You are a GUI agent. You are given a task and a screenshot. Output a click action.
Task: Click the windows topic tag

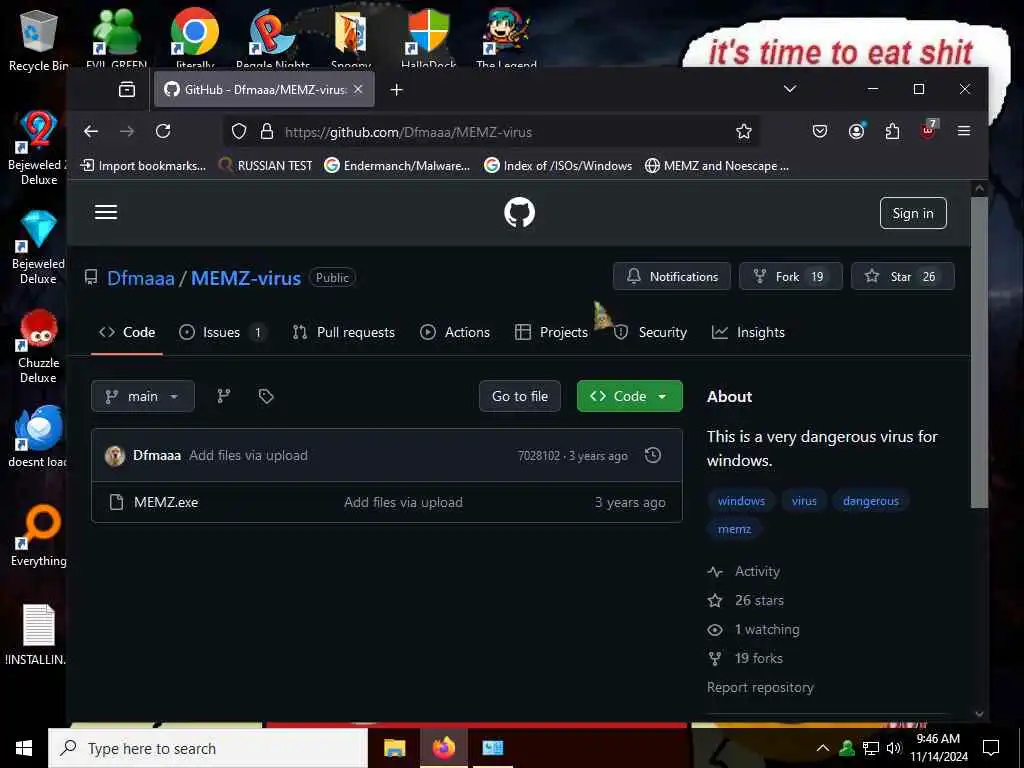click(741, 501)
